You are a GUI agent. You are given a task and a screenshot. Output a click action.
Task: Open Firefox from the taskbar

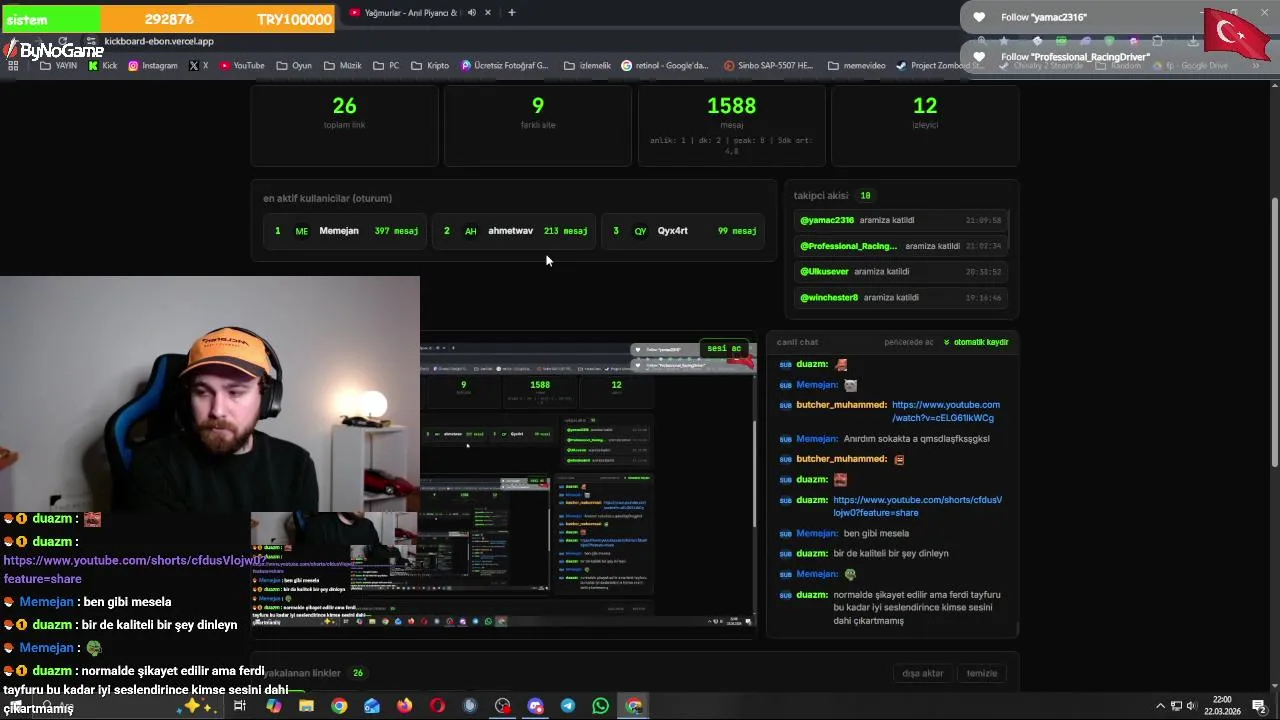click(404, 706)
